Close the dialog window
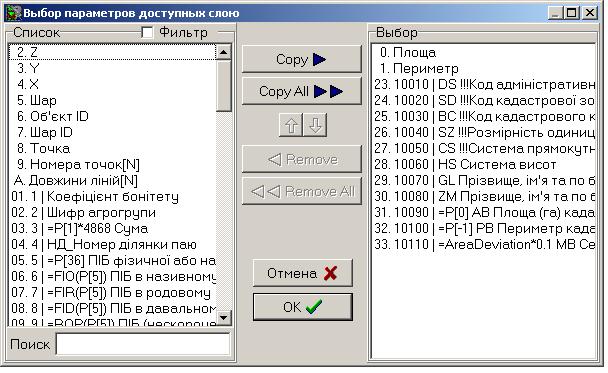Image resolution: width=608 pixels, height=373 pixels. click(x=590, y=13)
